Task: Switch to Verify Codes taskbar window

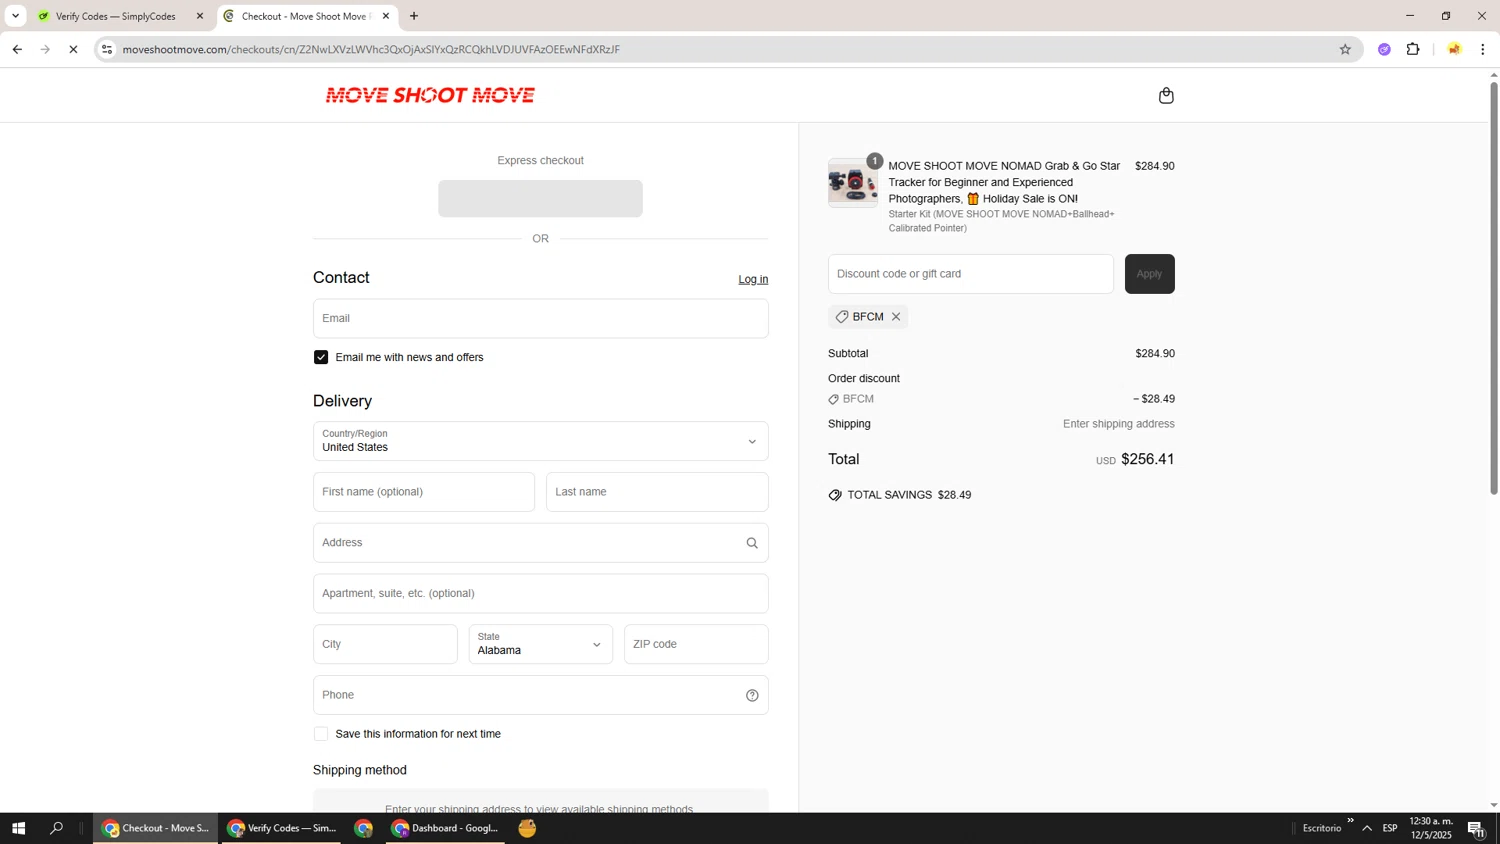Action: point(281,828)
